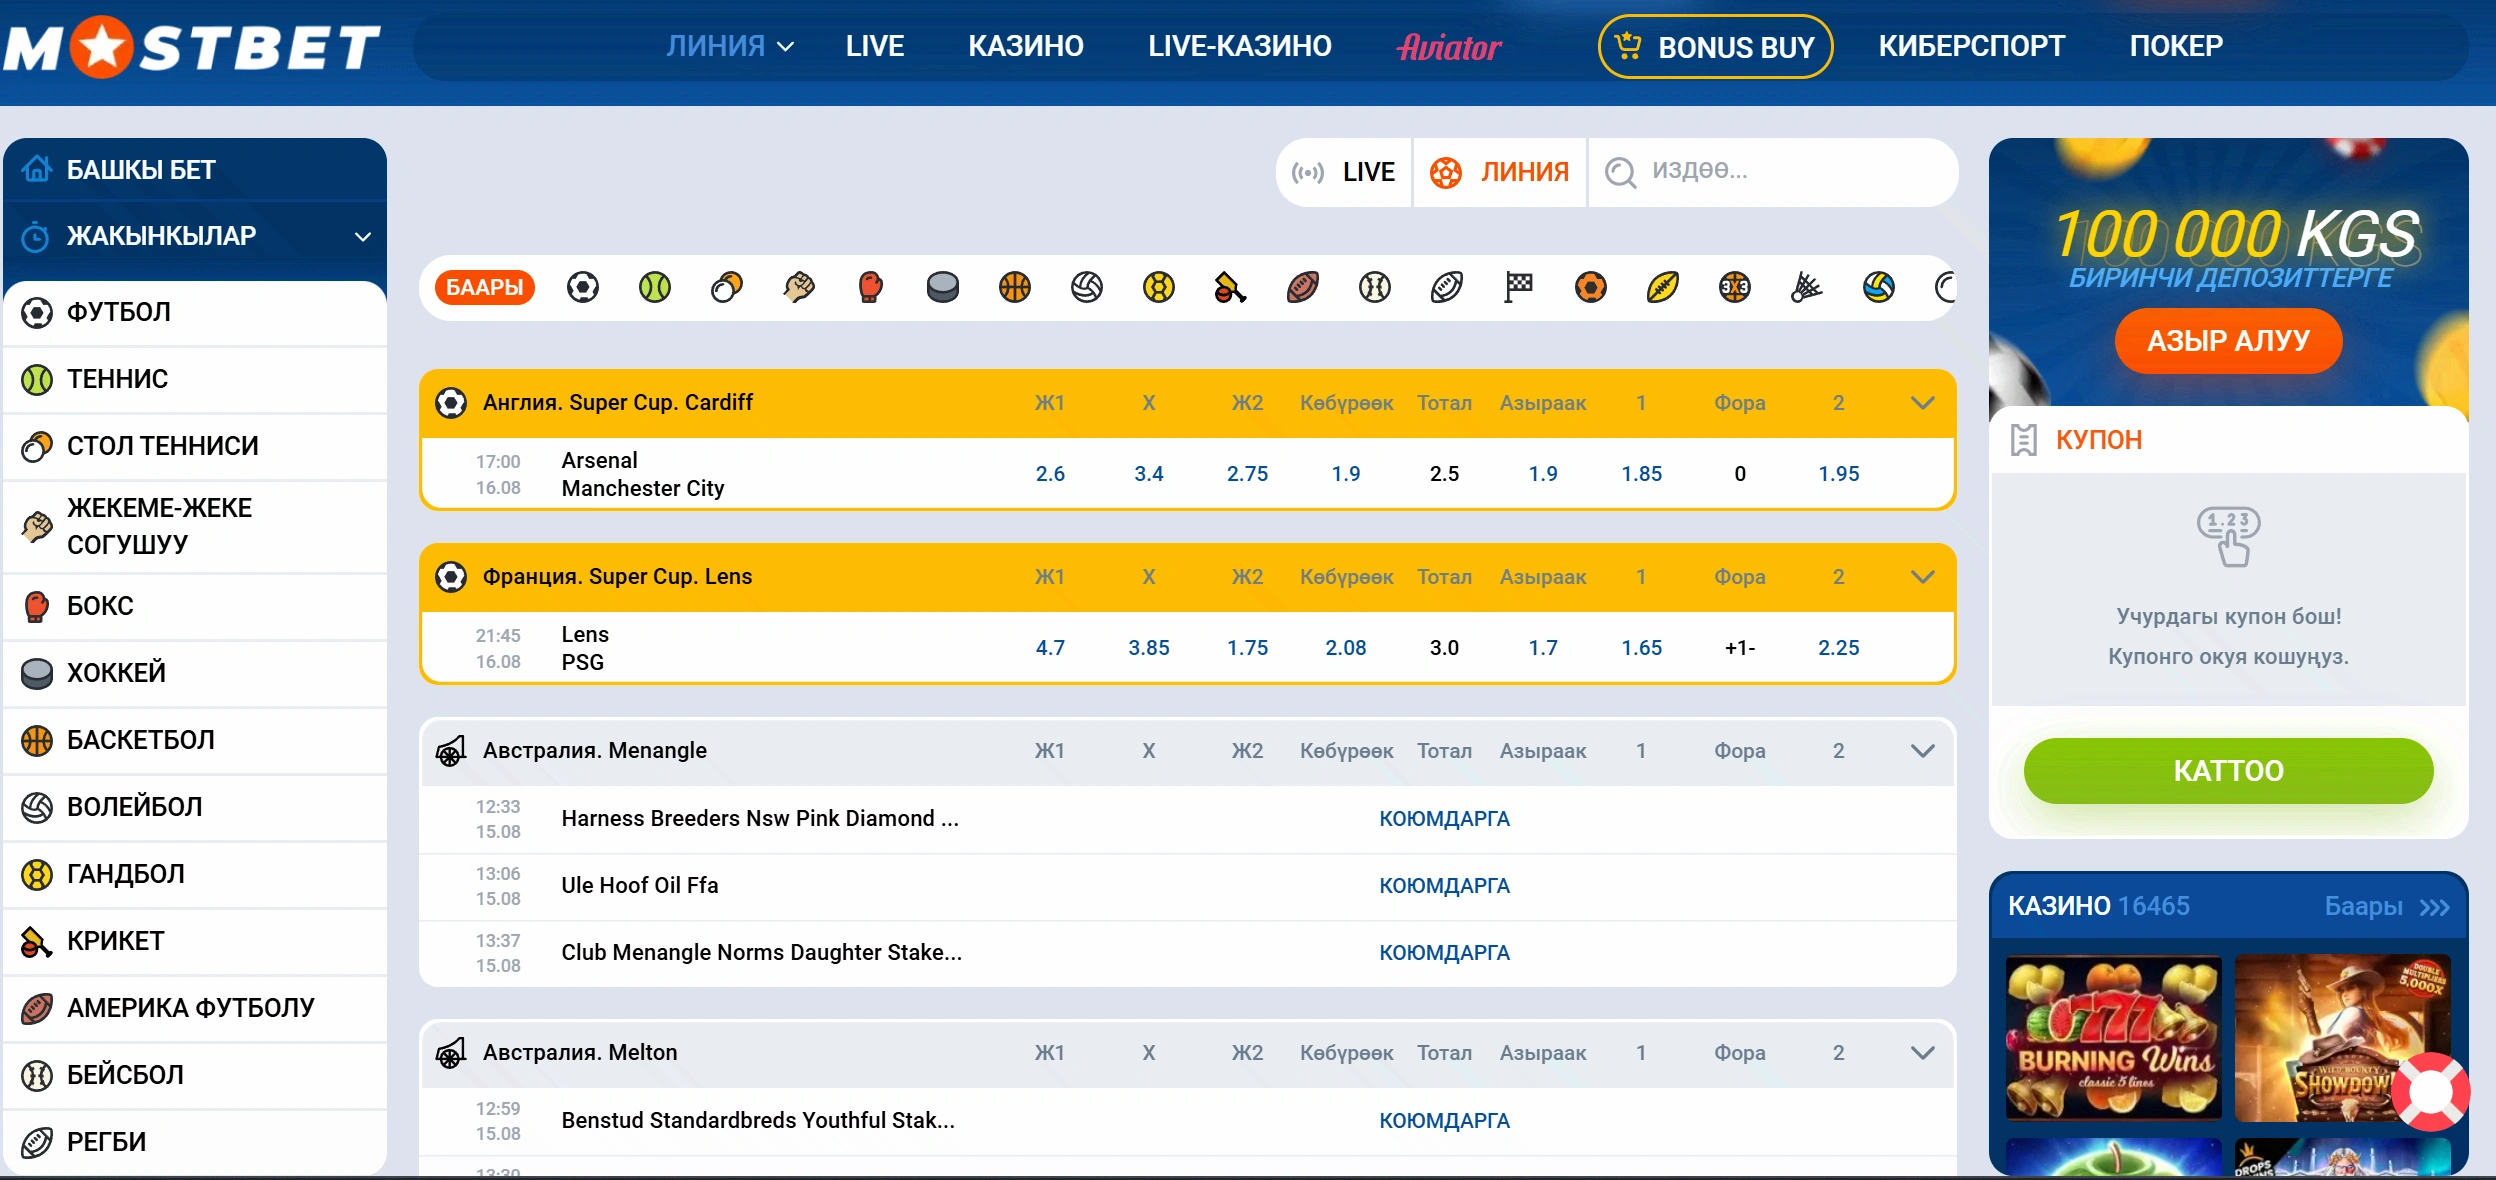Open РЕГБИ in the left sidebar
The height and width of the screenshot is (1180, 2496).
point(195,1143)
